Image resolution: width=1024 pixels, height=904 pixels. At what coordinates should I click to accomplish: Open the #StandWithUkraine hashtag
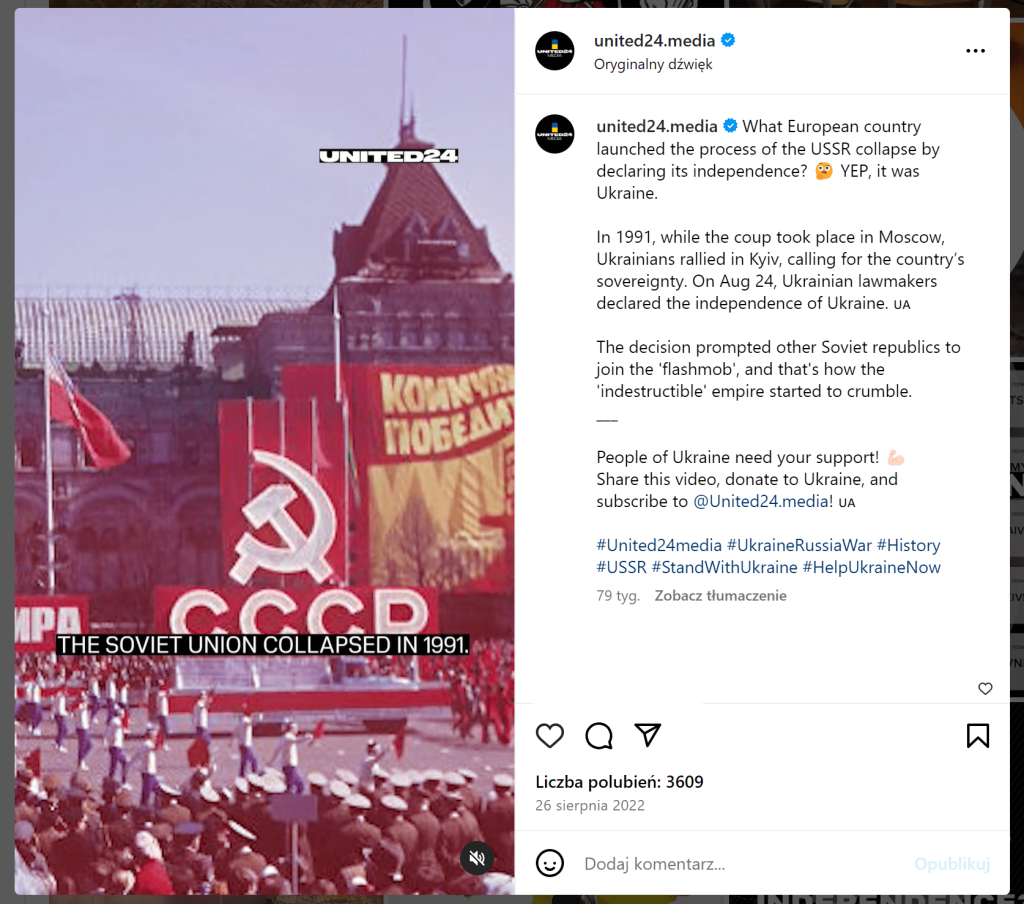724,567
